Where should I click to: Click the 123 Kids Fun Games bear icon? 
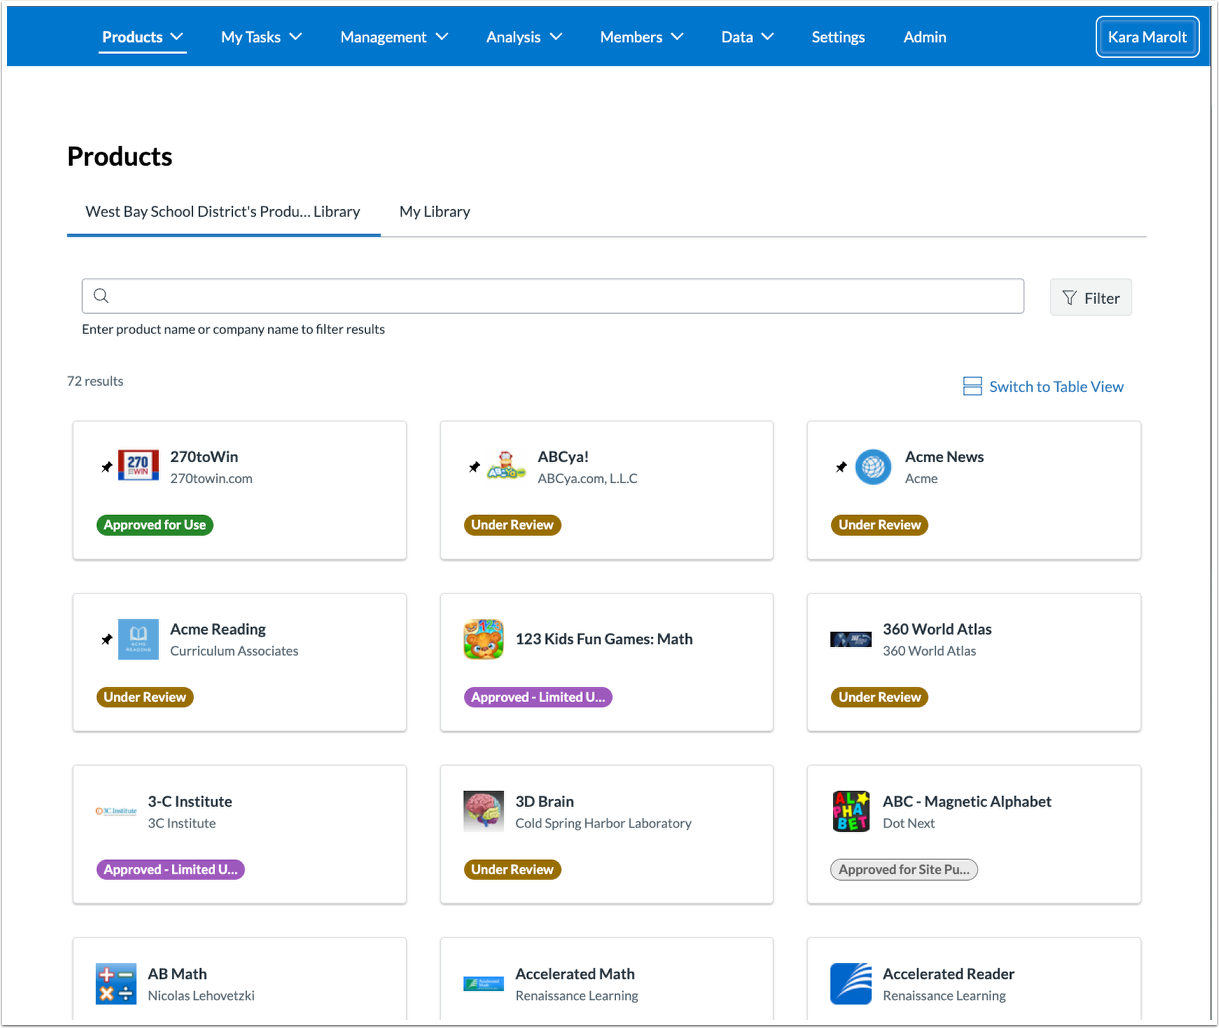(483, 639)
